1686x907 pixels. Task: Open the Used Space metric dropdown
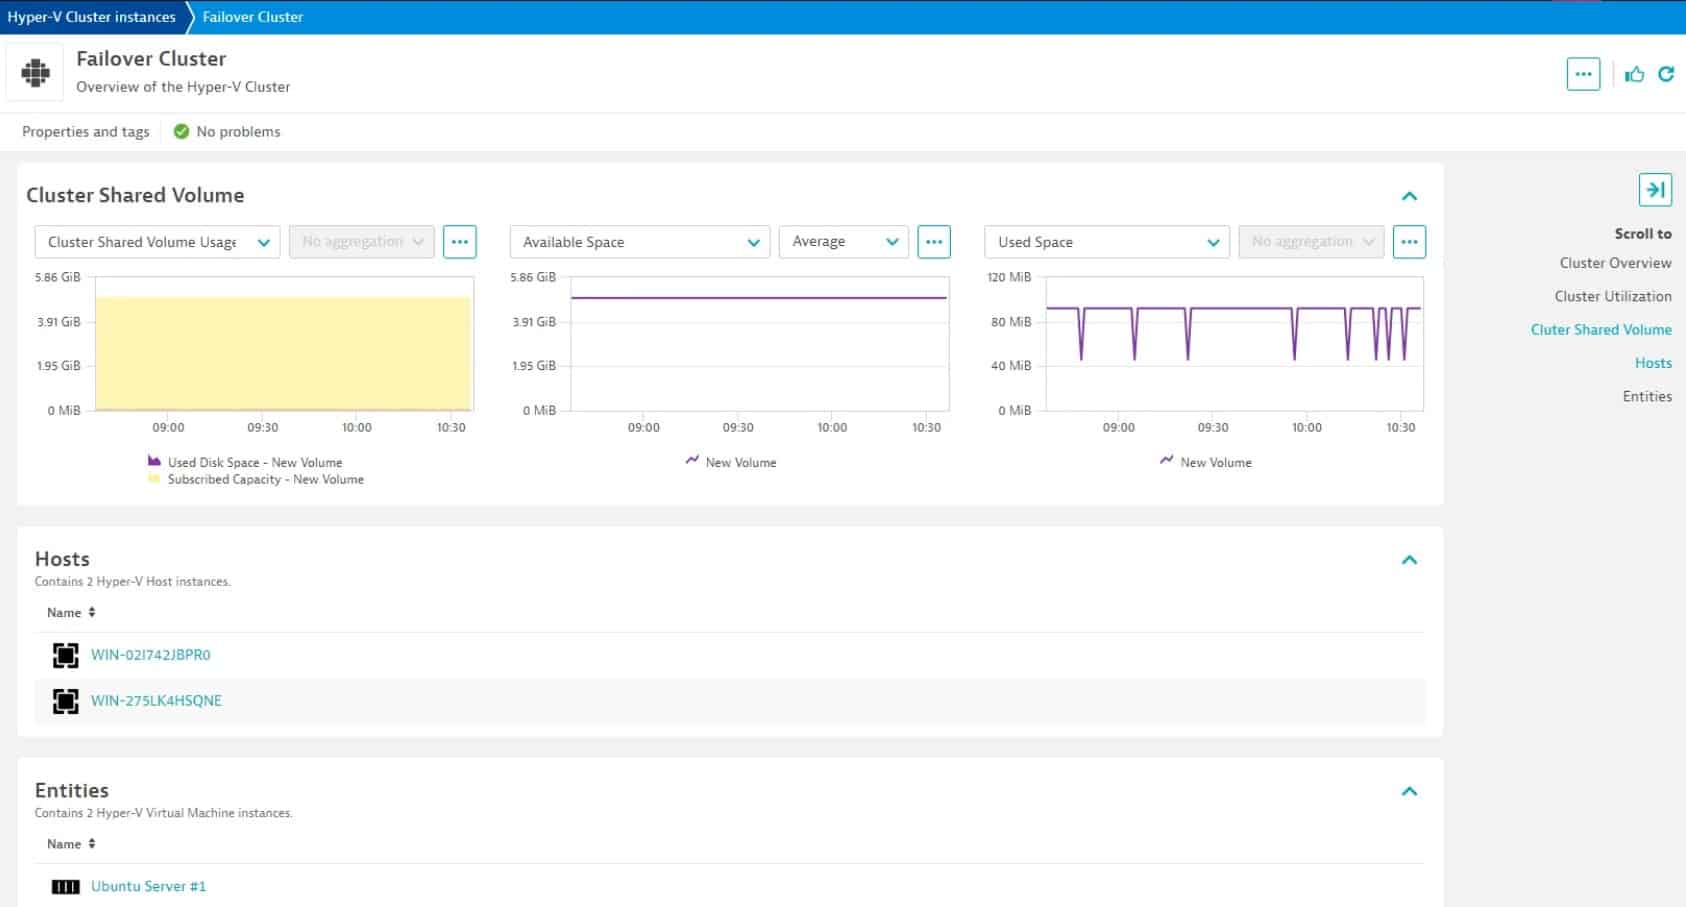(x=1107, y=242)
